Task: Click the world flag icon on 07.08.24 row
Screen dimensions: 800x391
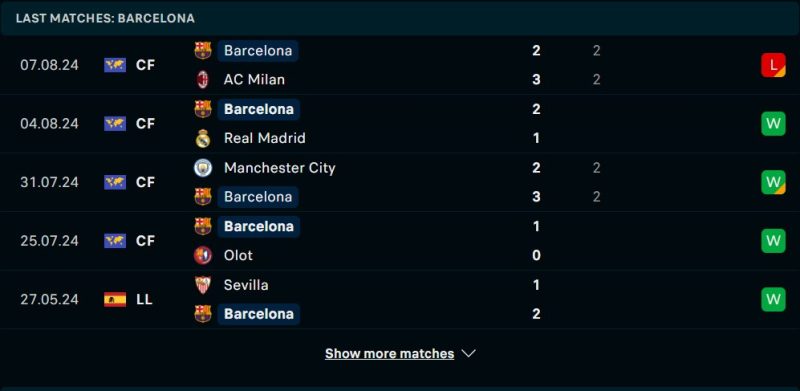Action: tap(115, 65)
